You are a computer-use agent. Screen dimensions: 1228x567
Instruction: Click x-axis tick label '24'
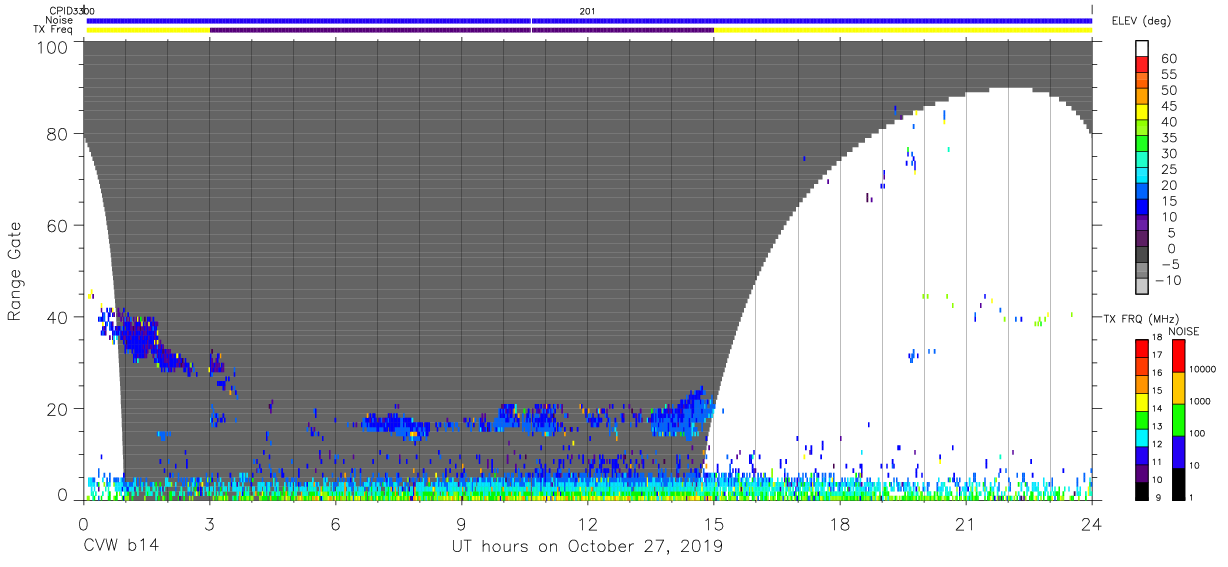[1091, 524]
